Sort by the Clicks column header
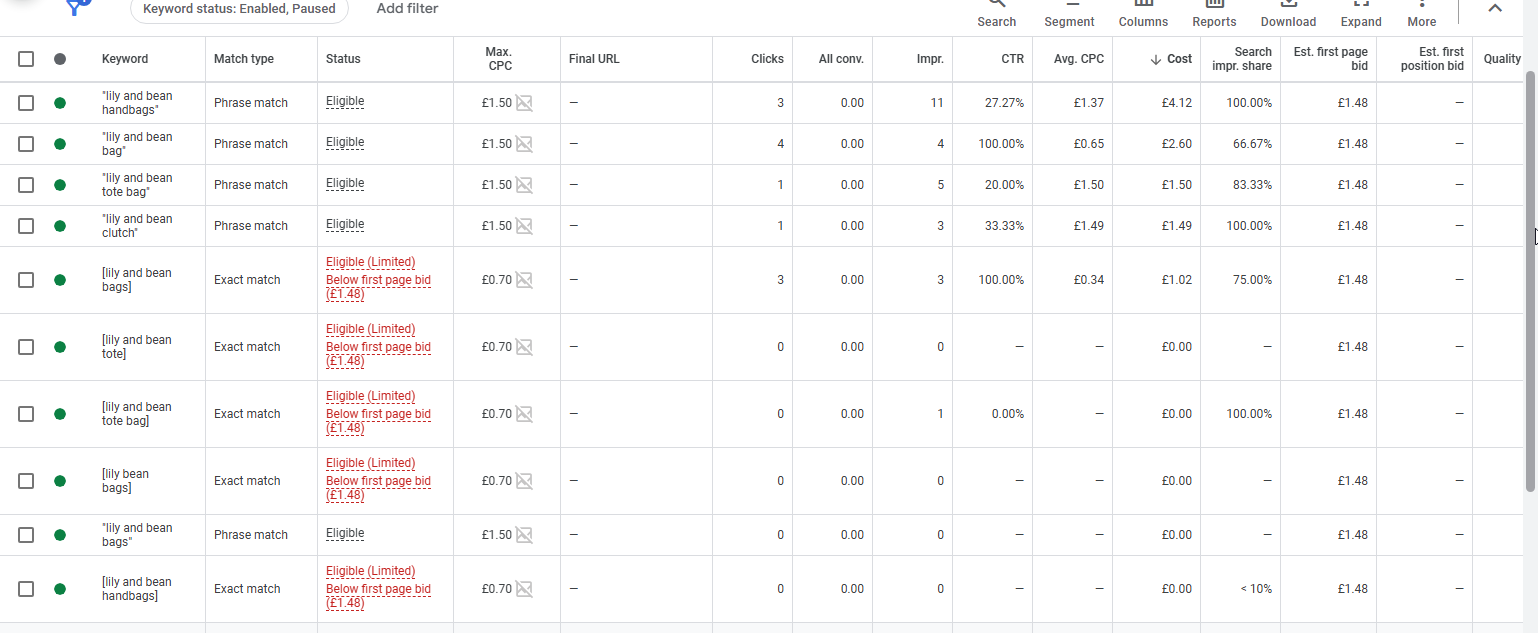1538x633 pixels. [x=767, y=59]
